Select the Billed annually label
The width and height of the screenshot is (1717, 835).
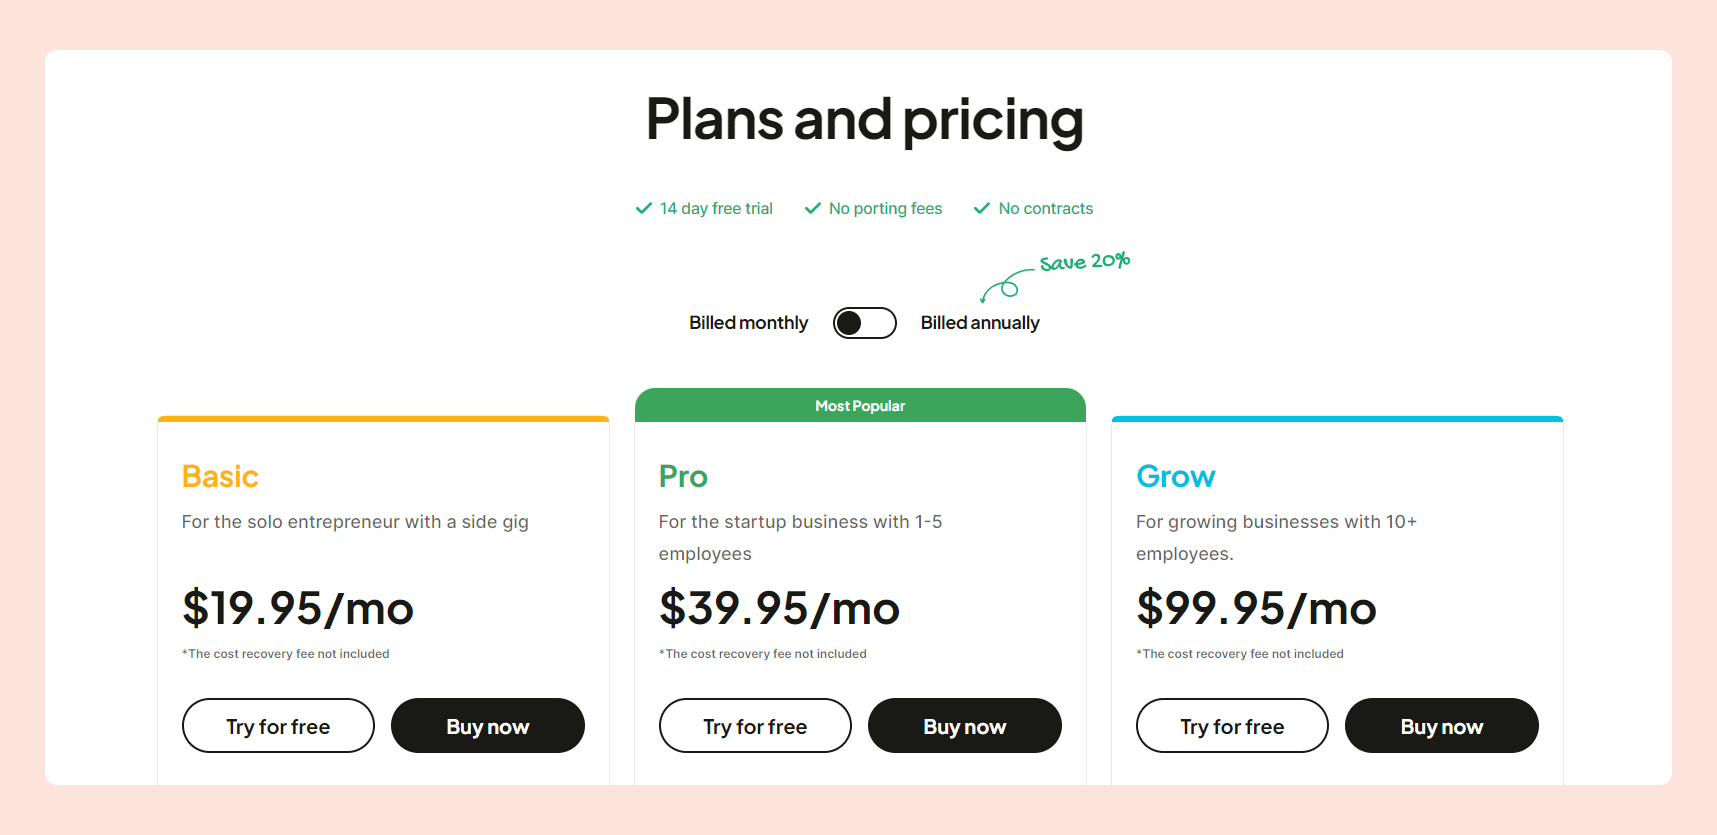point(980,323)
